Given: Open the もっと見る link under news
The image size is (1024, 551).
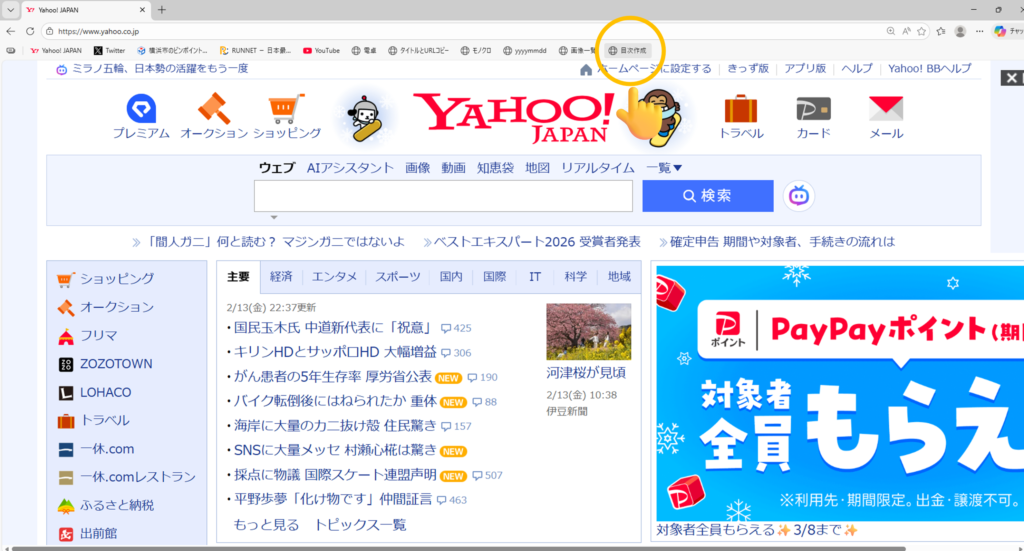Looking at the screenshot, I should [266, 525].
